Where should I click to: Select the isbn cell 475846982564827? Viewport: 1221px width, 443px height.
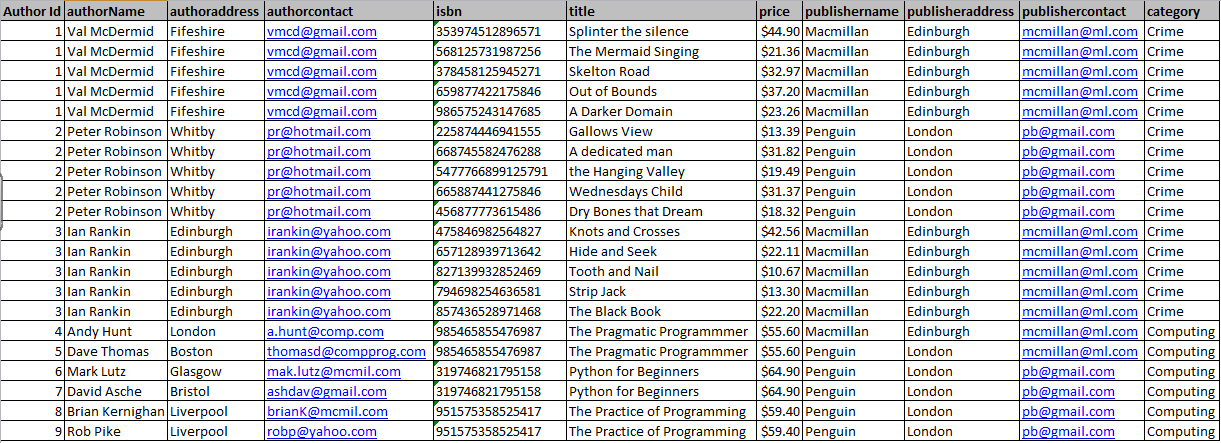click(499, 231)
